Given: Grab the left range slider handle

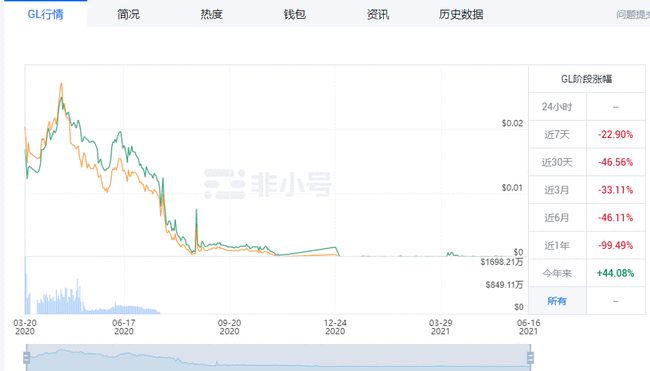Looking at the screenshot, I should click(x=27, y=357).
